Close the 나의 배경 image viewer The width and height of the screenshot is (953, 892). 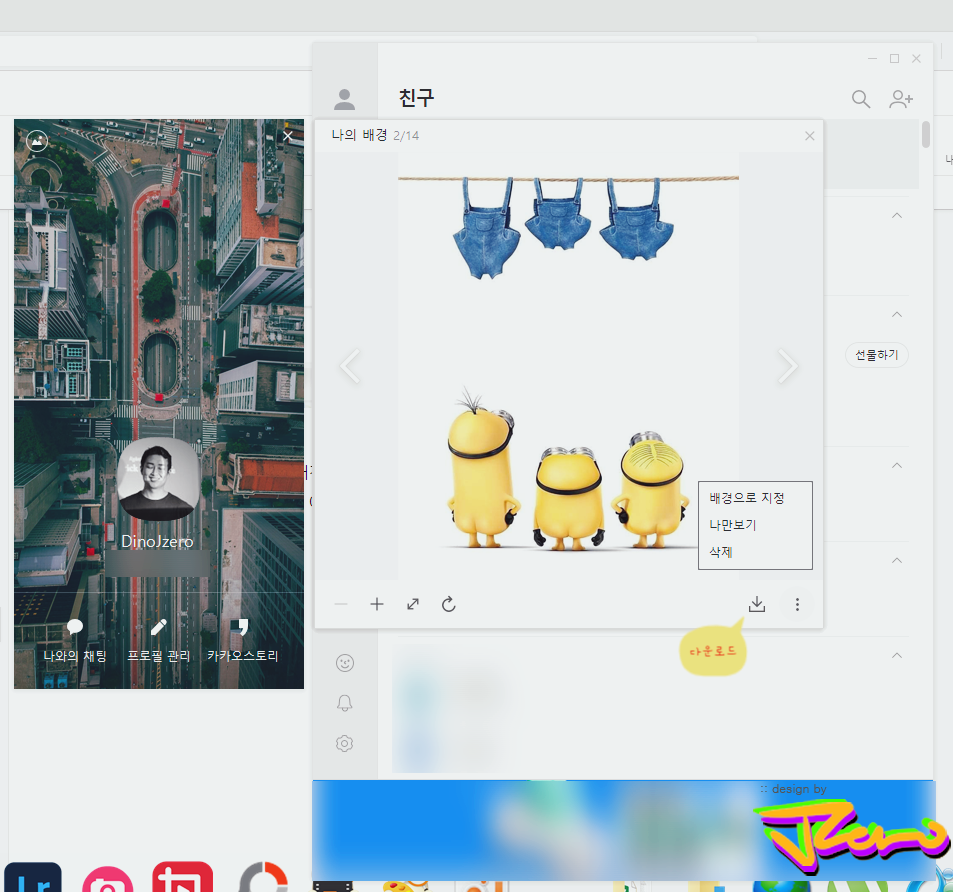point(810,136)
